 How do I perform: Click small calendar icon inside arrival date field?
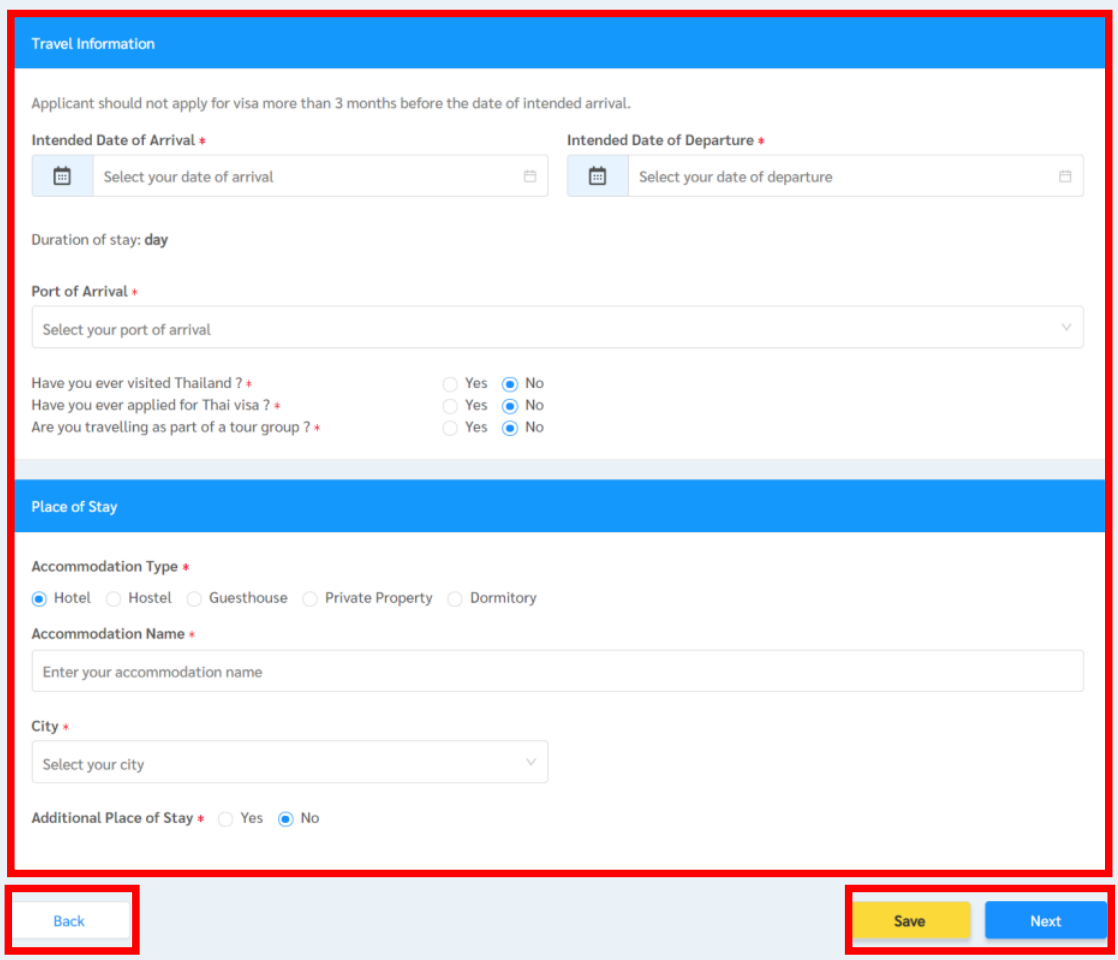(530, 176)
